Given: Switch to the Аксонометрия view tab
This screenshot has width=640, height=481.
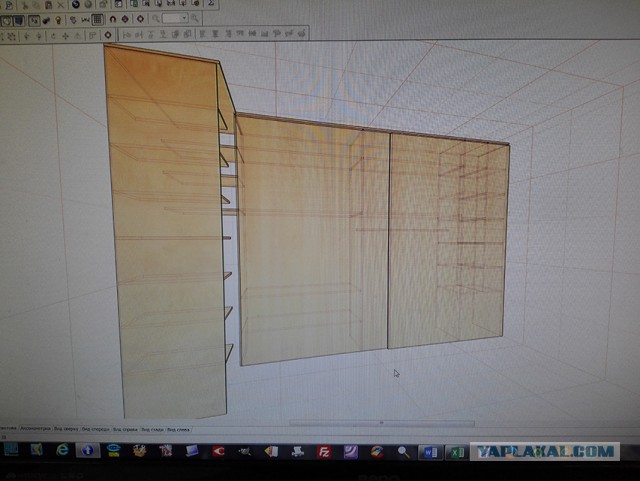Looking at the screenshot, I should click(x=36, y=429).
